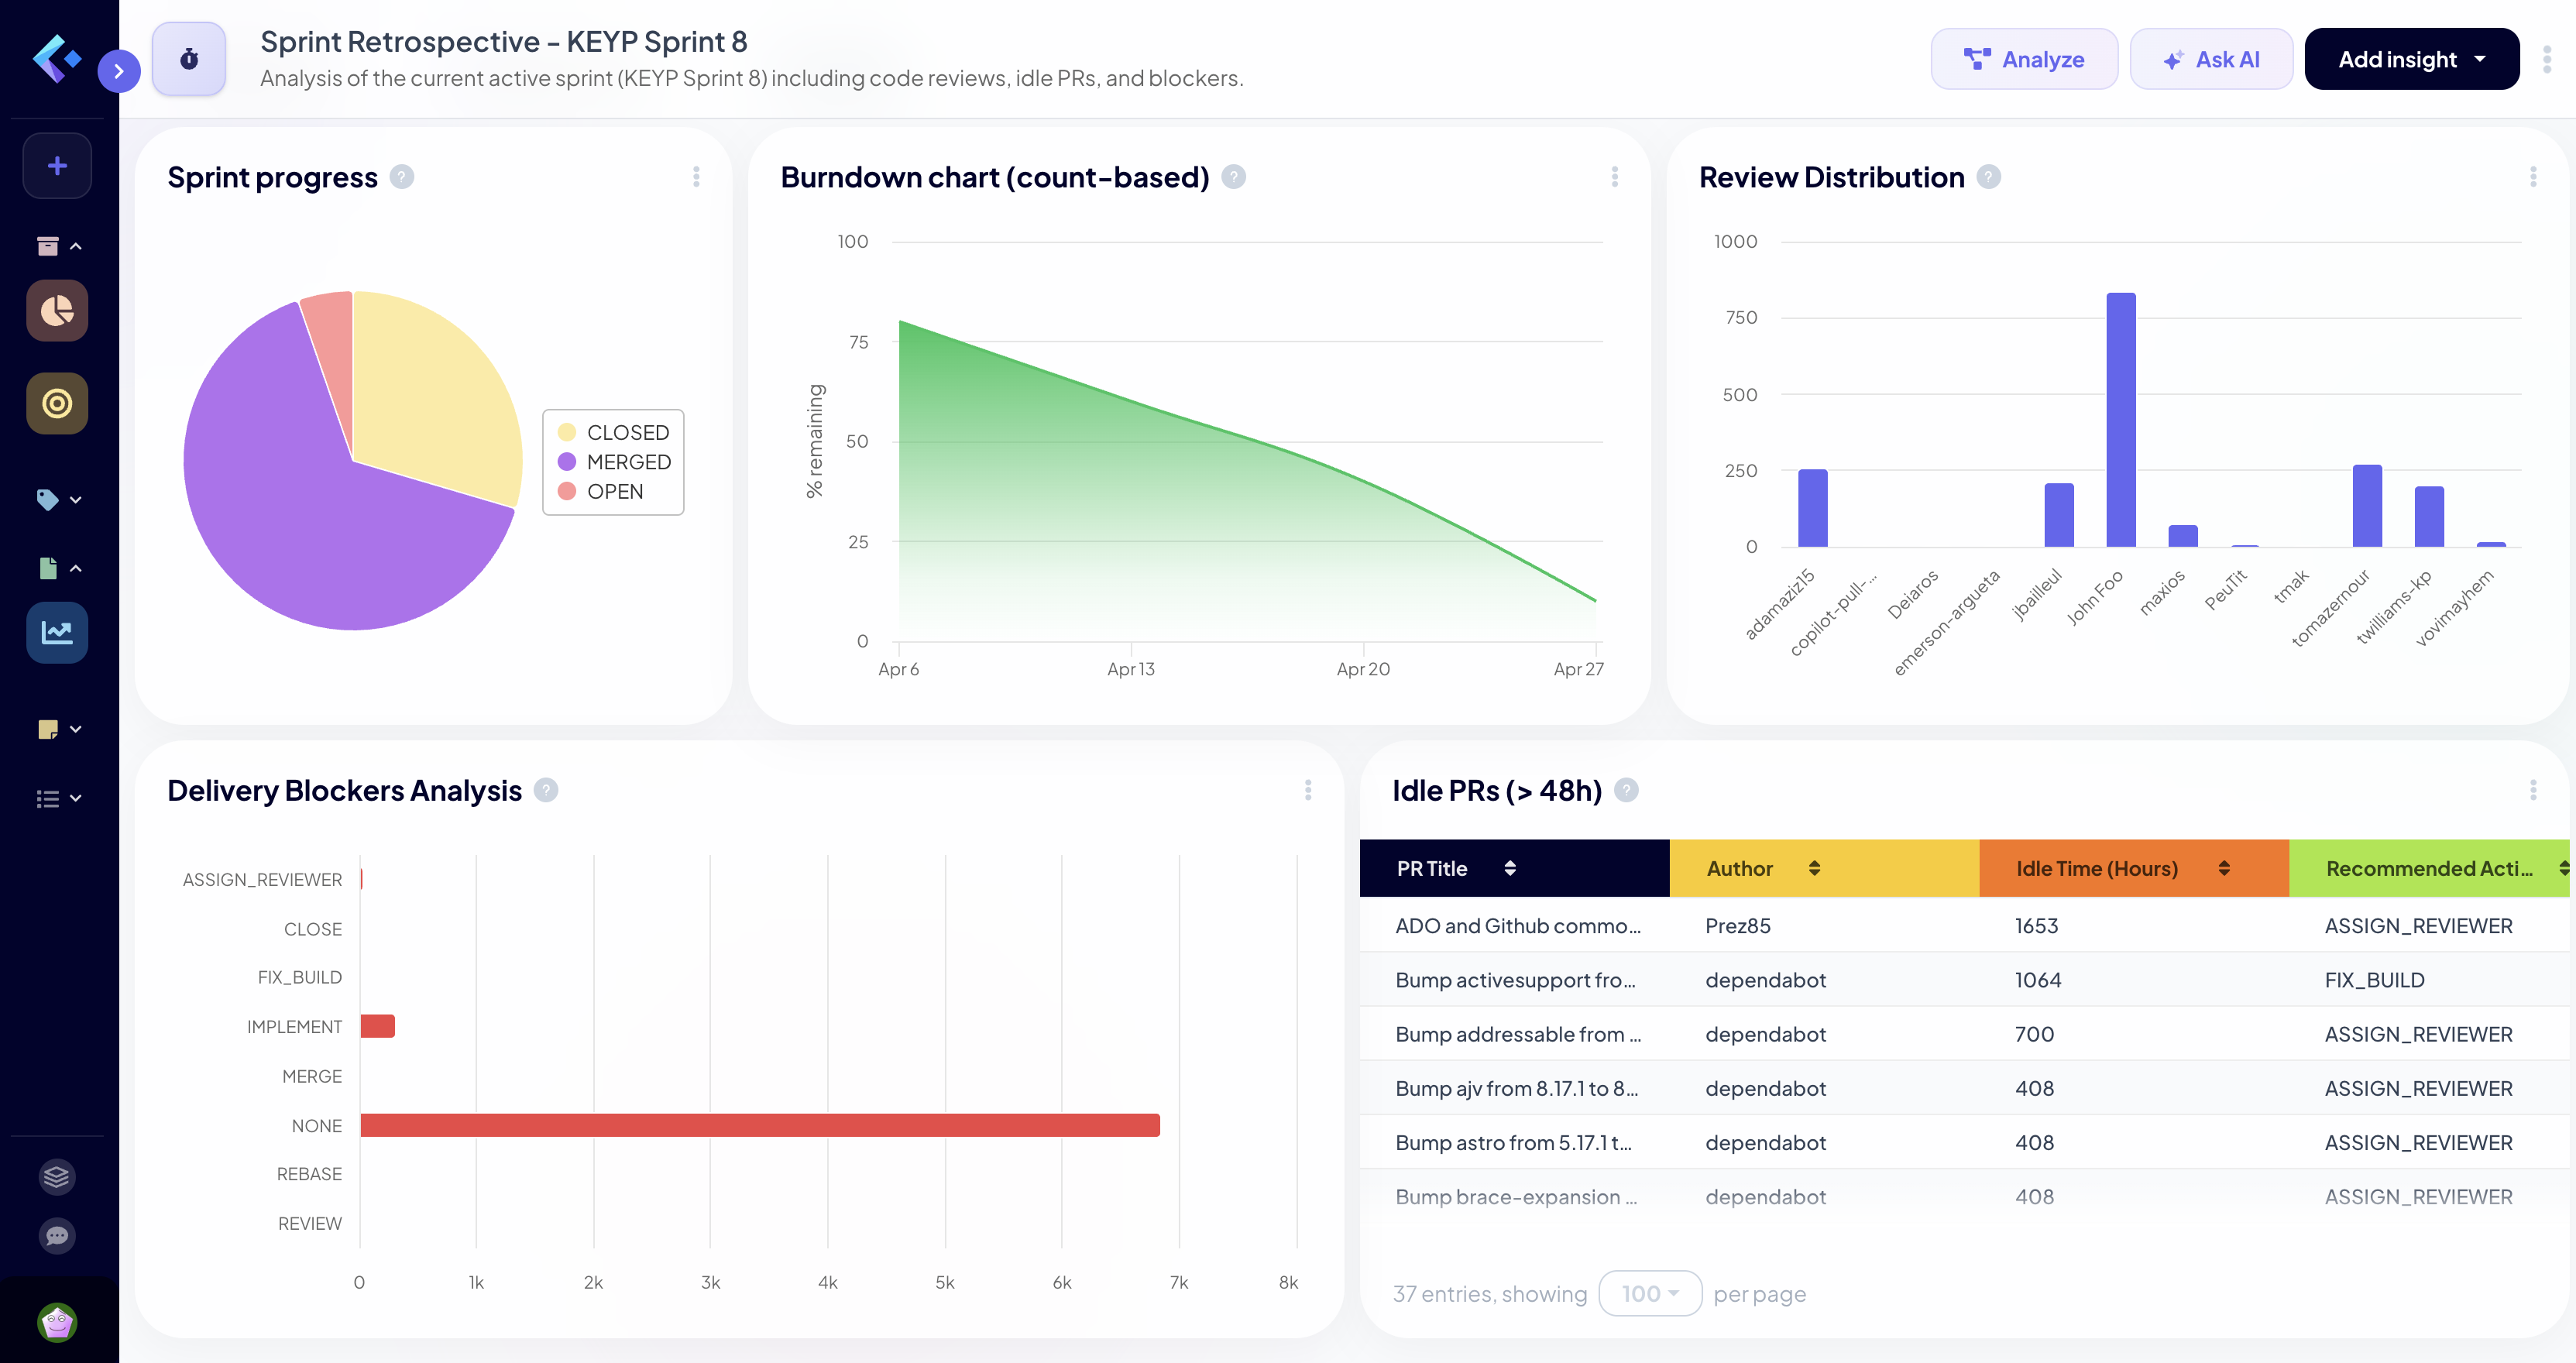Screen dimensions: 2576x1363
Task: Select row 'Bump astro from 5.17.1 t...'
Action: pyautogui.click(x=1964, y=1142)
